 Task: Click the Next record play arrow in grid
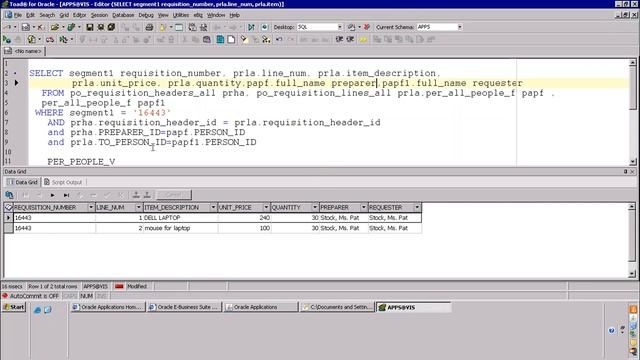coord(52,195)
